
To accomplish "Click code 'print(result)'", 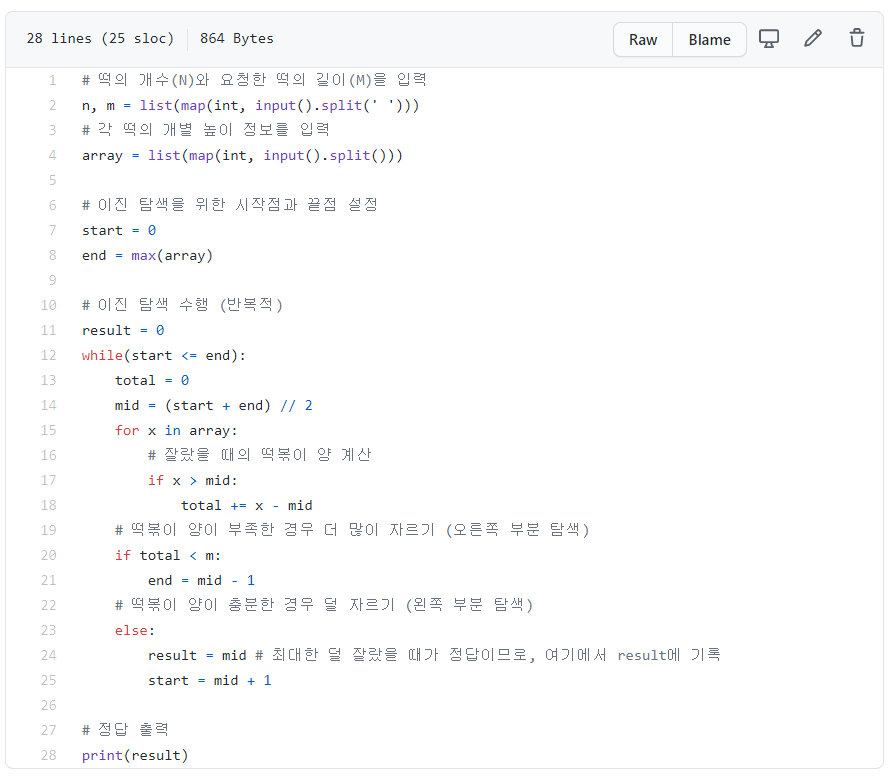I will coord(135,756).
